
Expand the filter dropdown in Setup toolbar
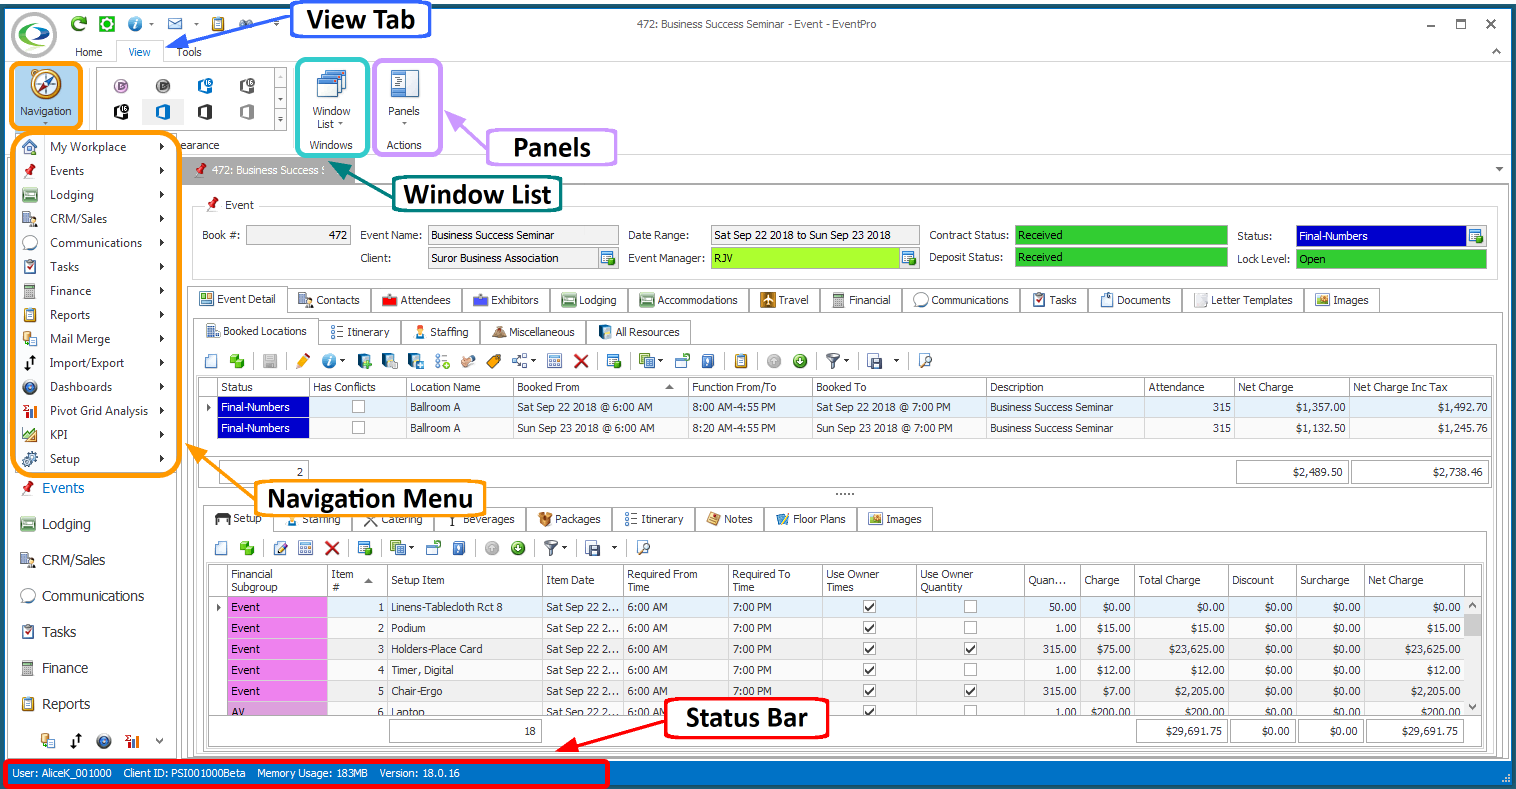(564, 548)
